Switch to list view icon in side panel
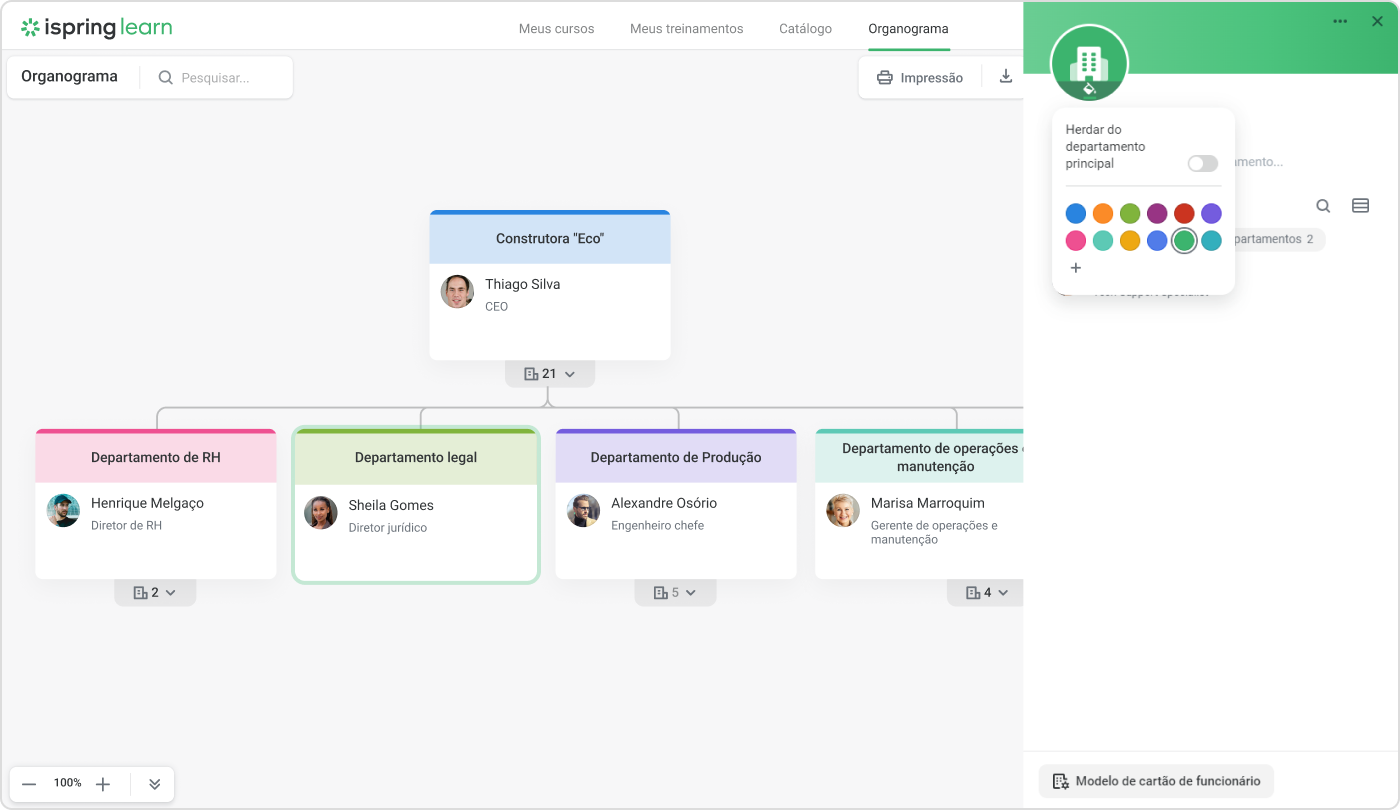1400x810 pixels. click(x=1360, y=206)
